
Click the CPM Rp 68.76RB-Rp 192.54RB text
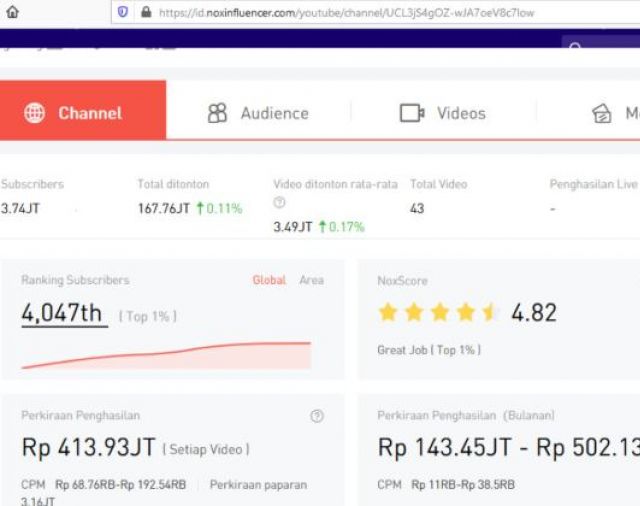click(x=104, y=485)
